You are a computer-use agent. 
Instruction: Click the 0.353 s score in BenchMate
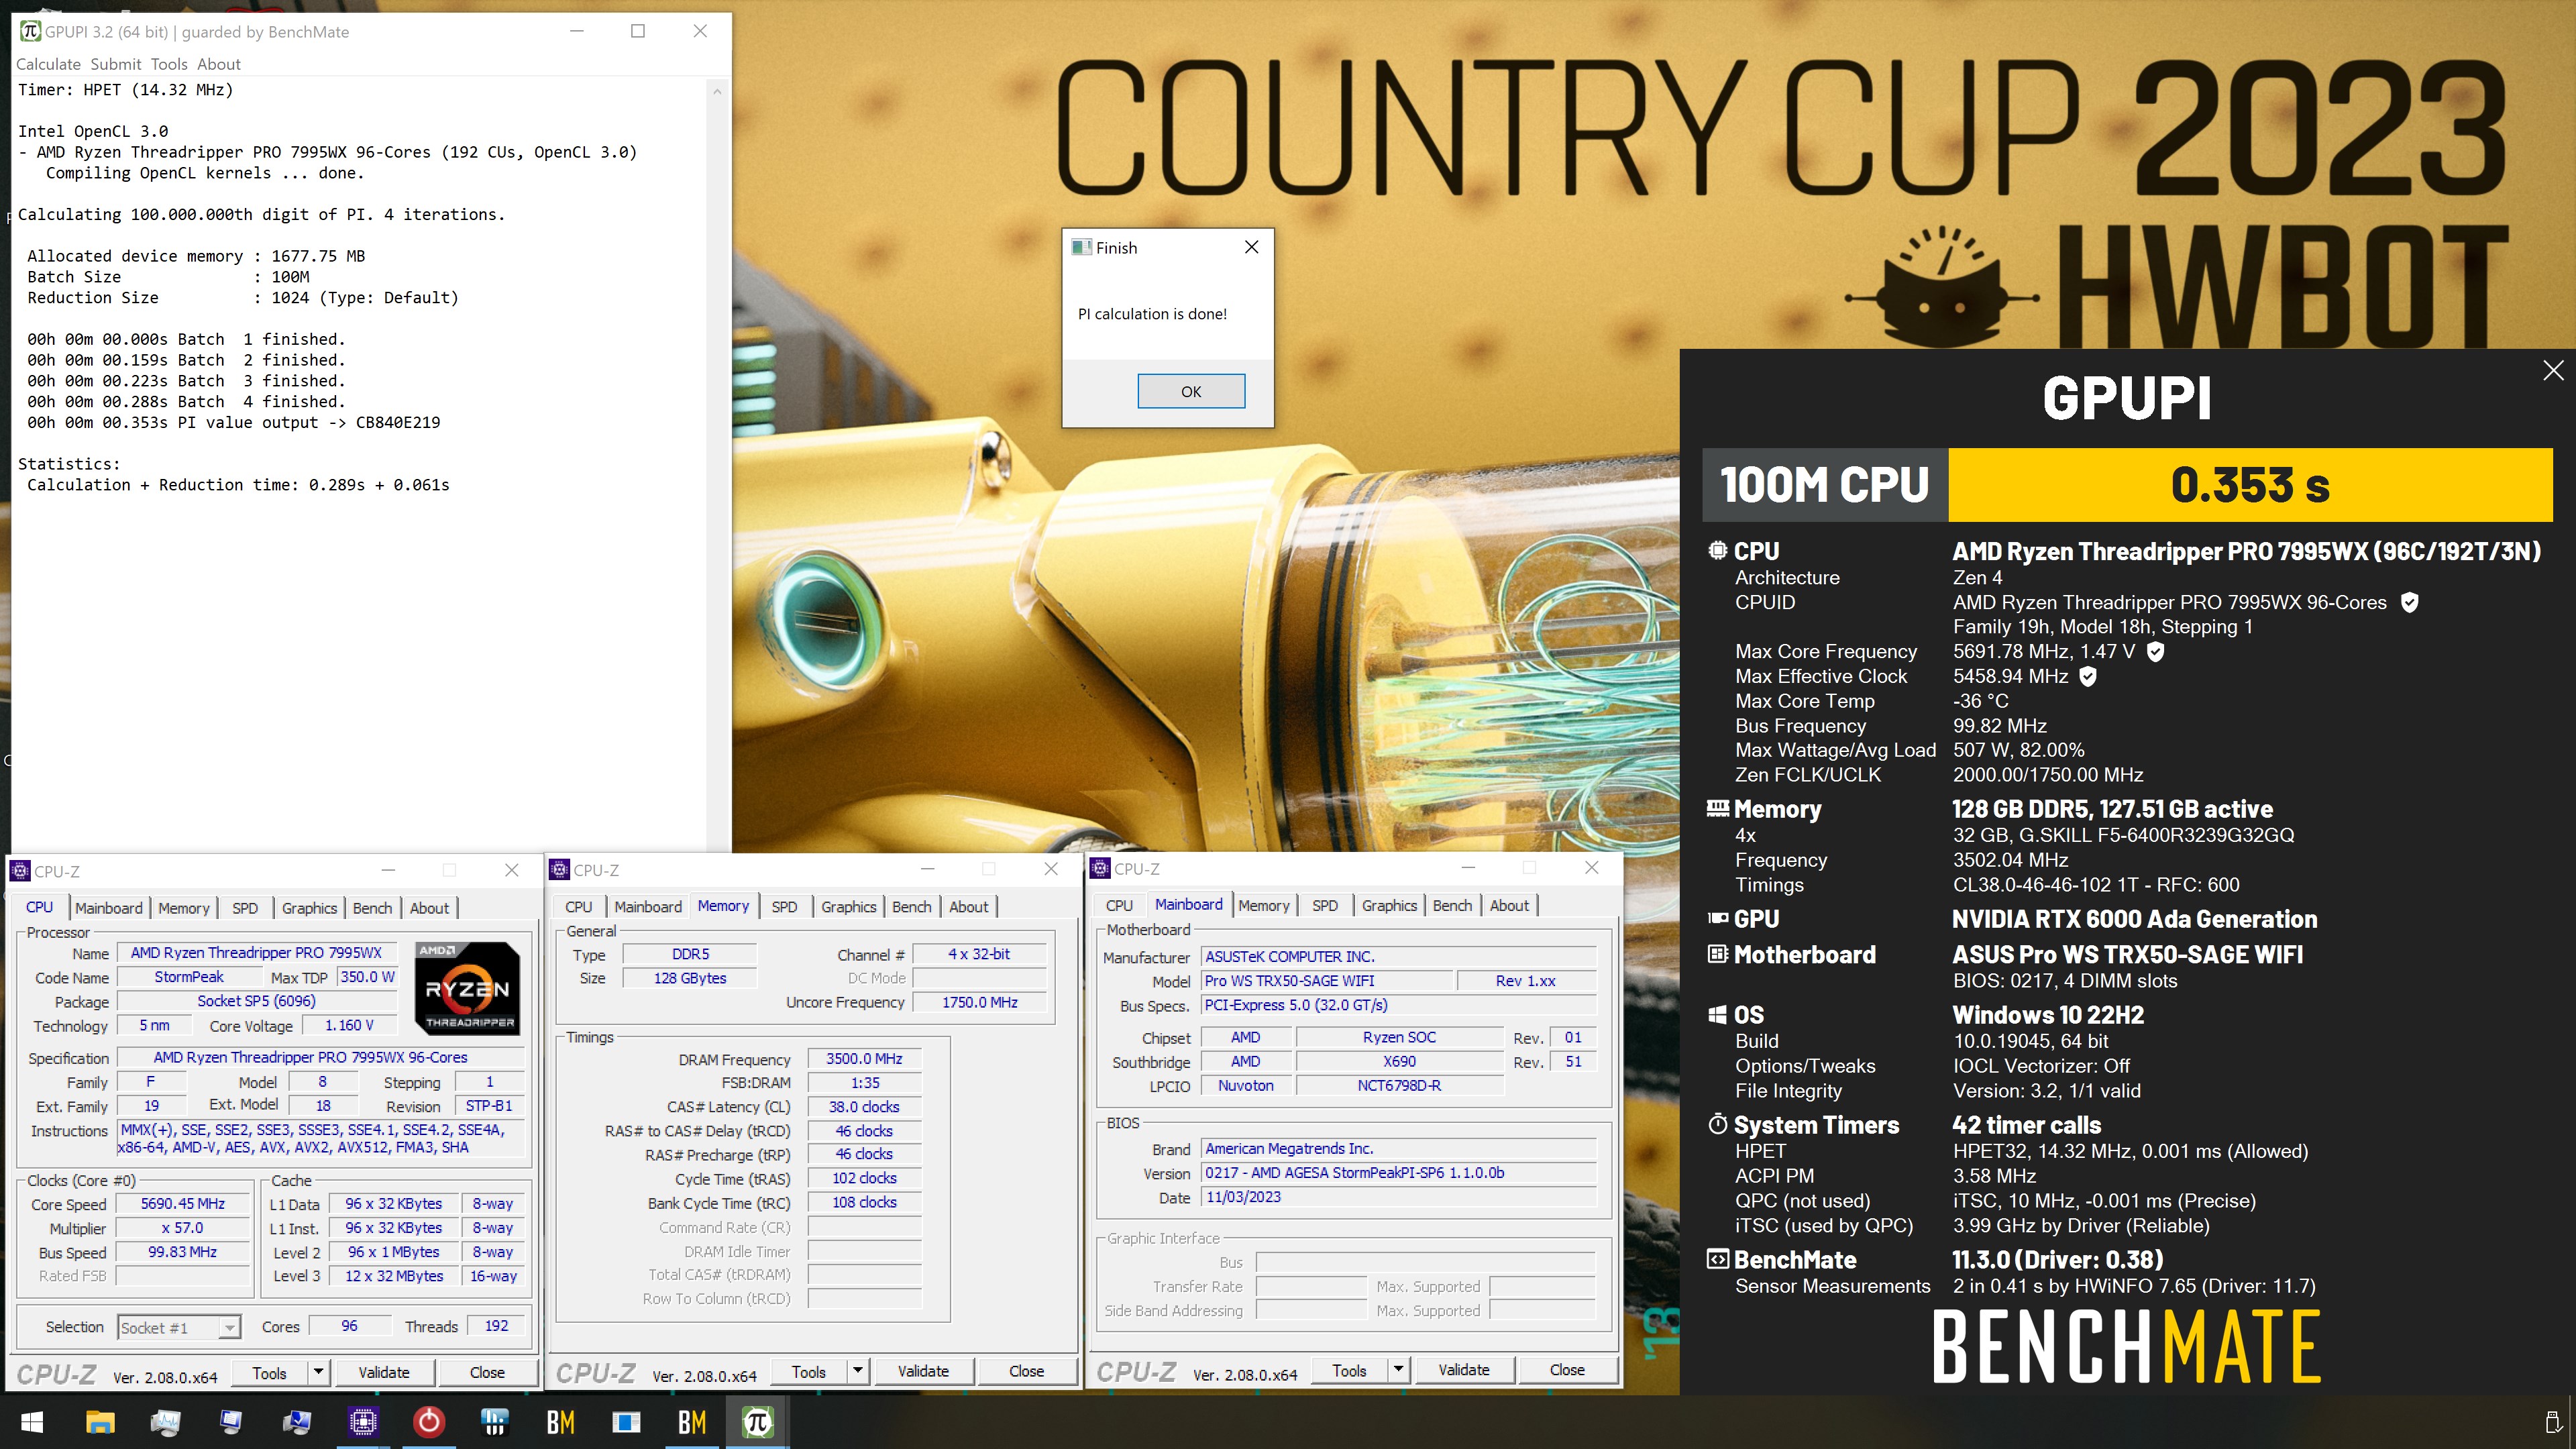pos(2250,485)
